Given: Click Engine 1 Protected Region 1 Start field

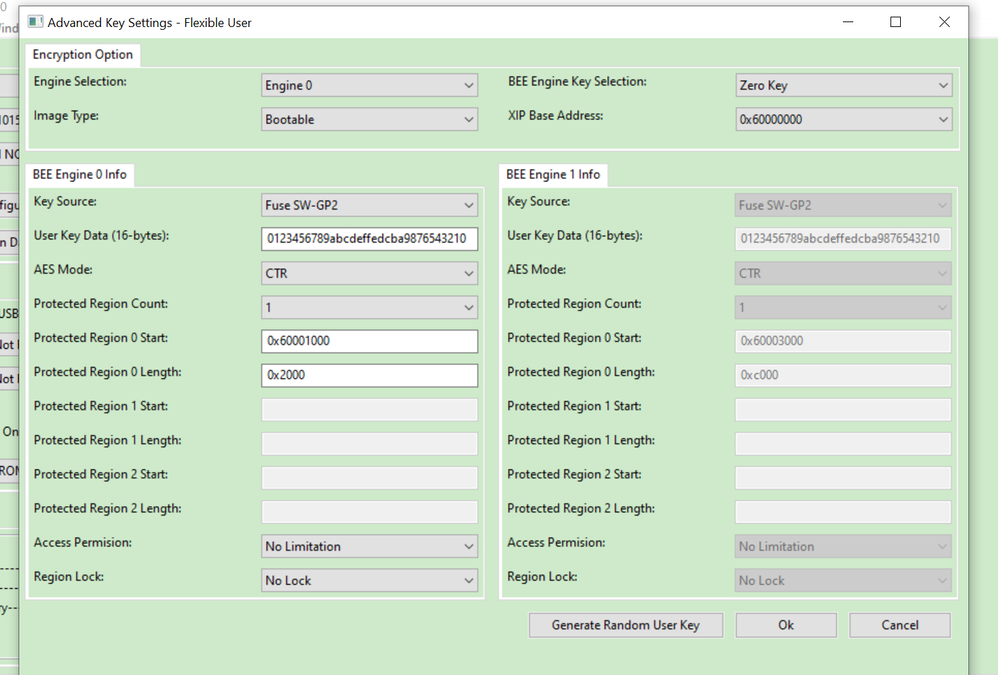Looking at the screenshot, I should coord(843,409).
